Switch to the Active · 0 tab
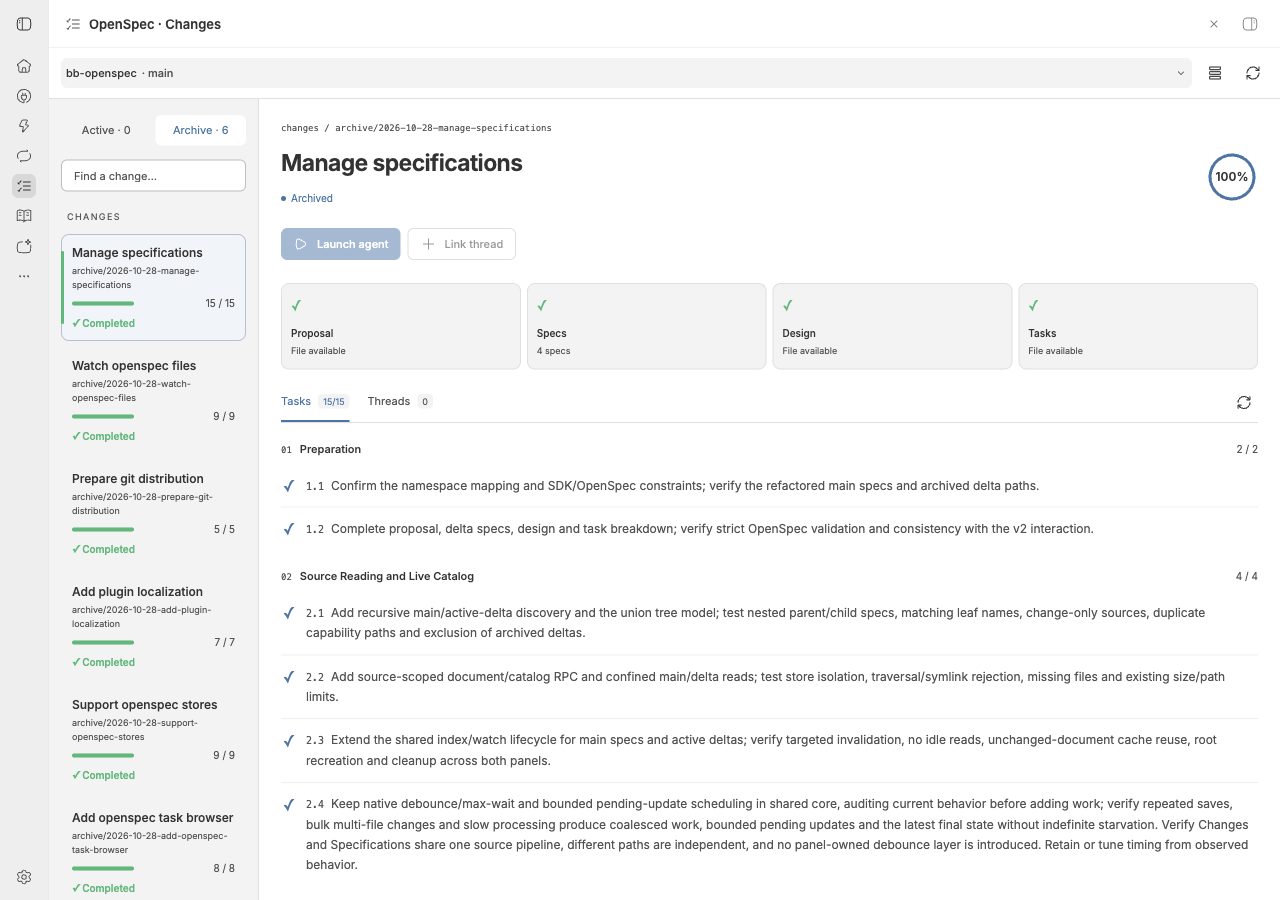This screenshot has width=1280, height=900. click(x=106, y=130)
